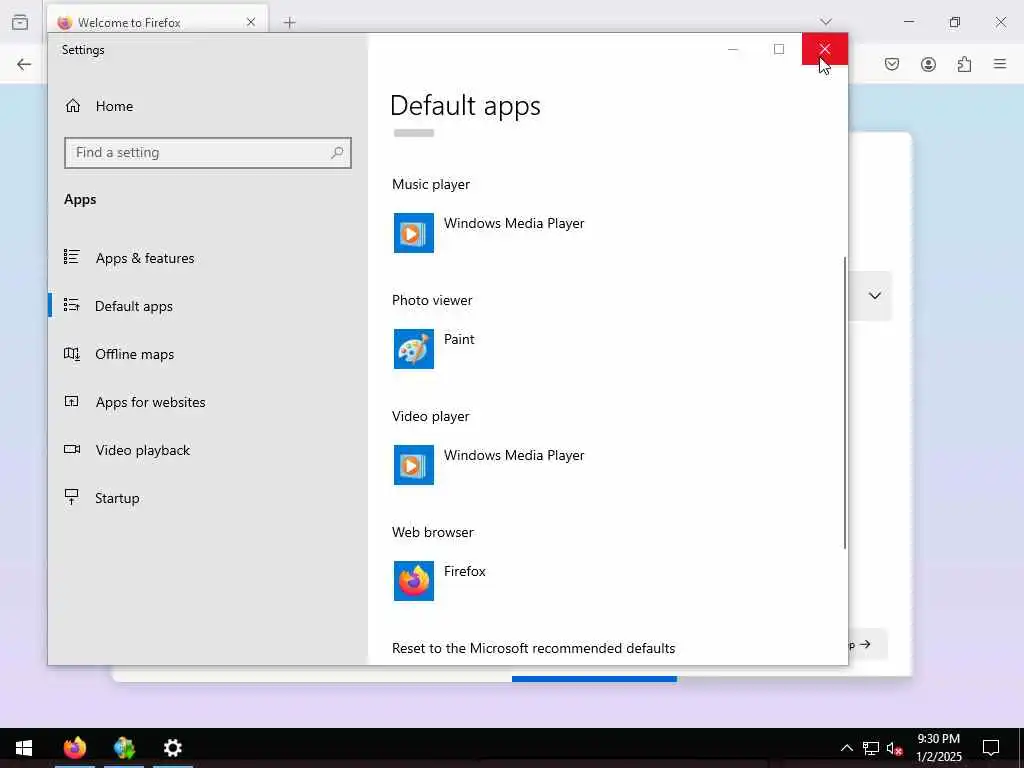1024x768 pixels.
Task: Show hidden system tray icons
Action: 846,748
